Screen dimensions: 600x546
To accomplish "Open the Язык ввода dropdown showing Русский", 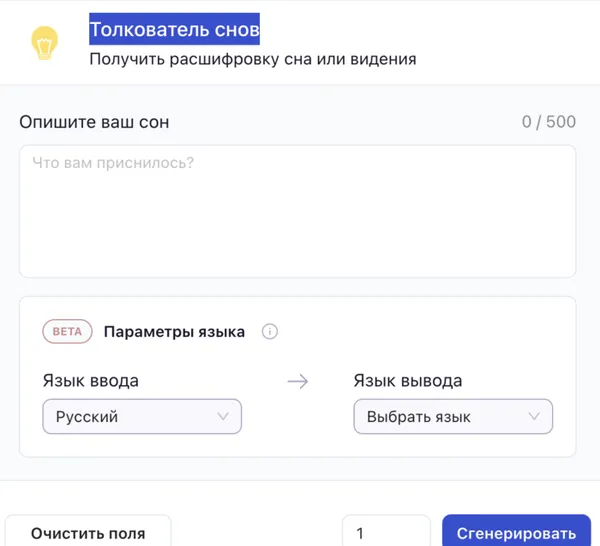I will (142, 416).
